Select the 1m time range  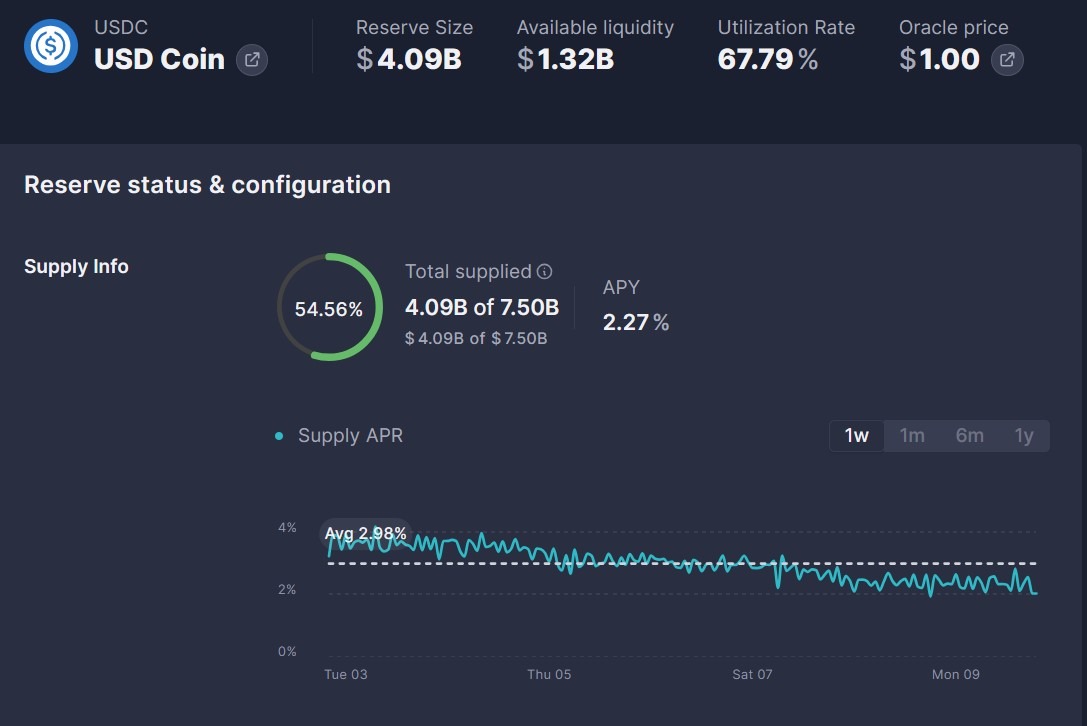click(x=912, y=435)
